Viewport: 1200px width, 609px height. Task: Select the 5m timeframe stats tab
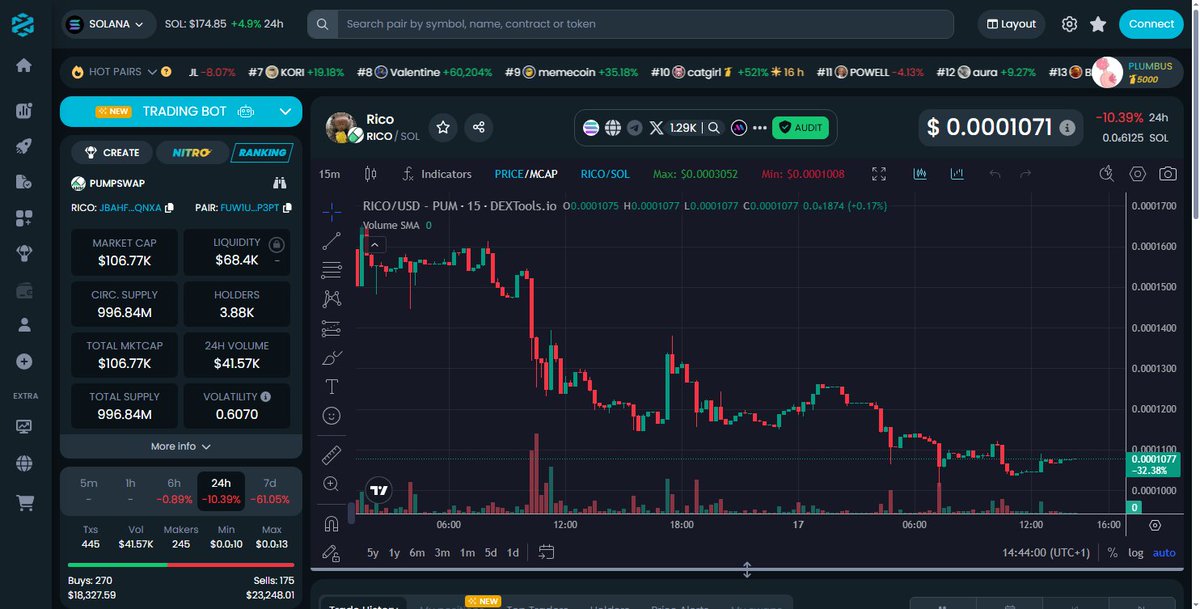coord(89,490)
